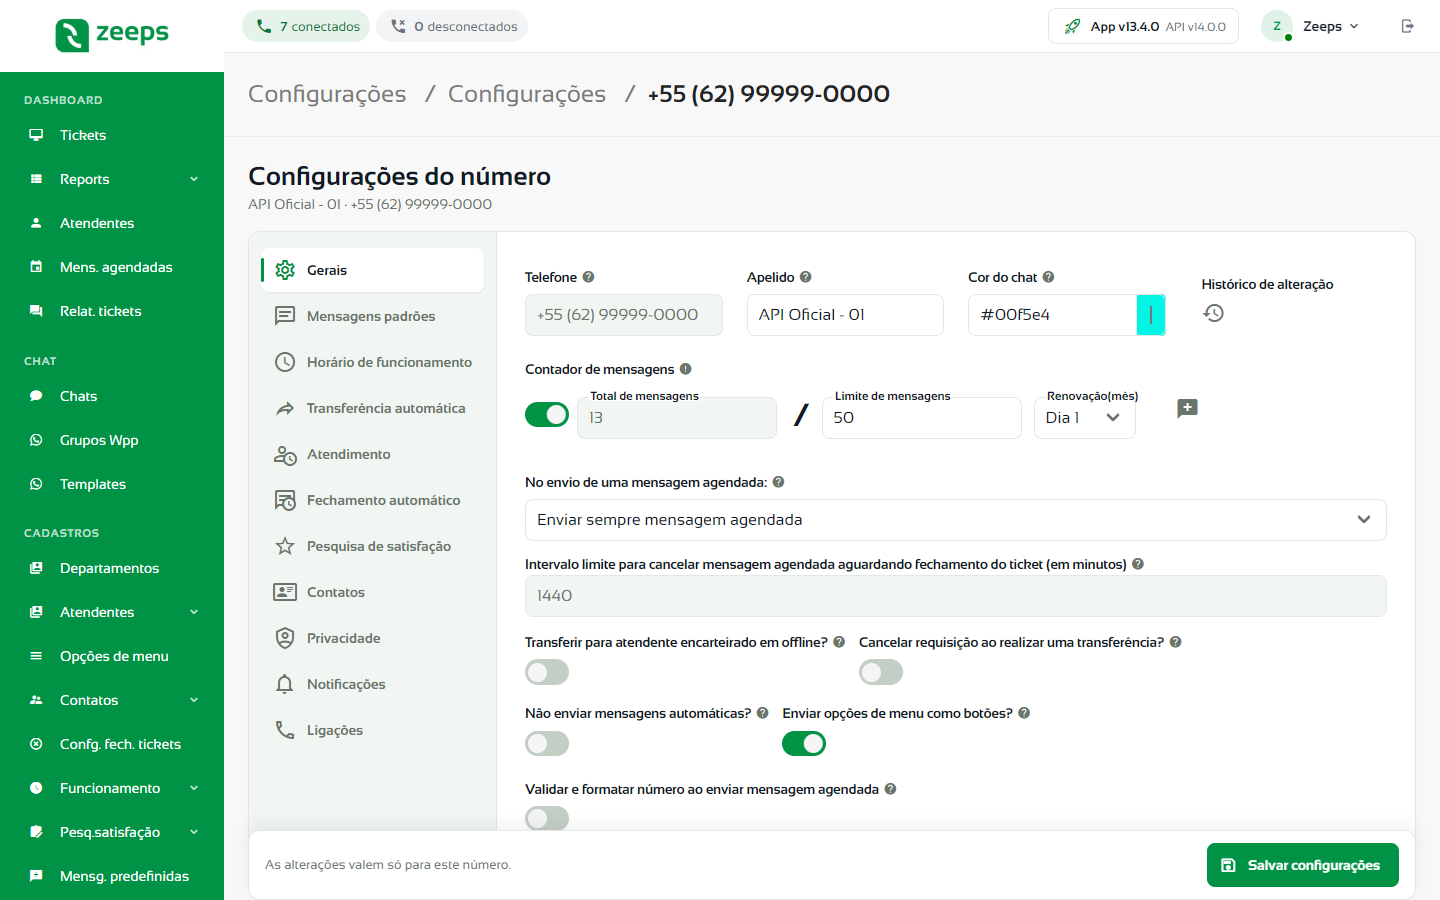1440x900 pixels.
Task: Expand Atendentes under Cadastros
Action: (x=112, y=612)
